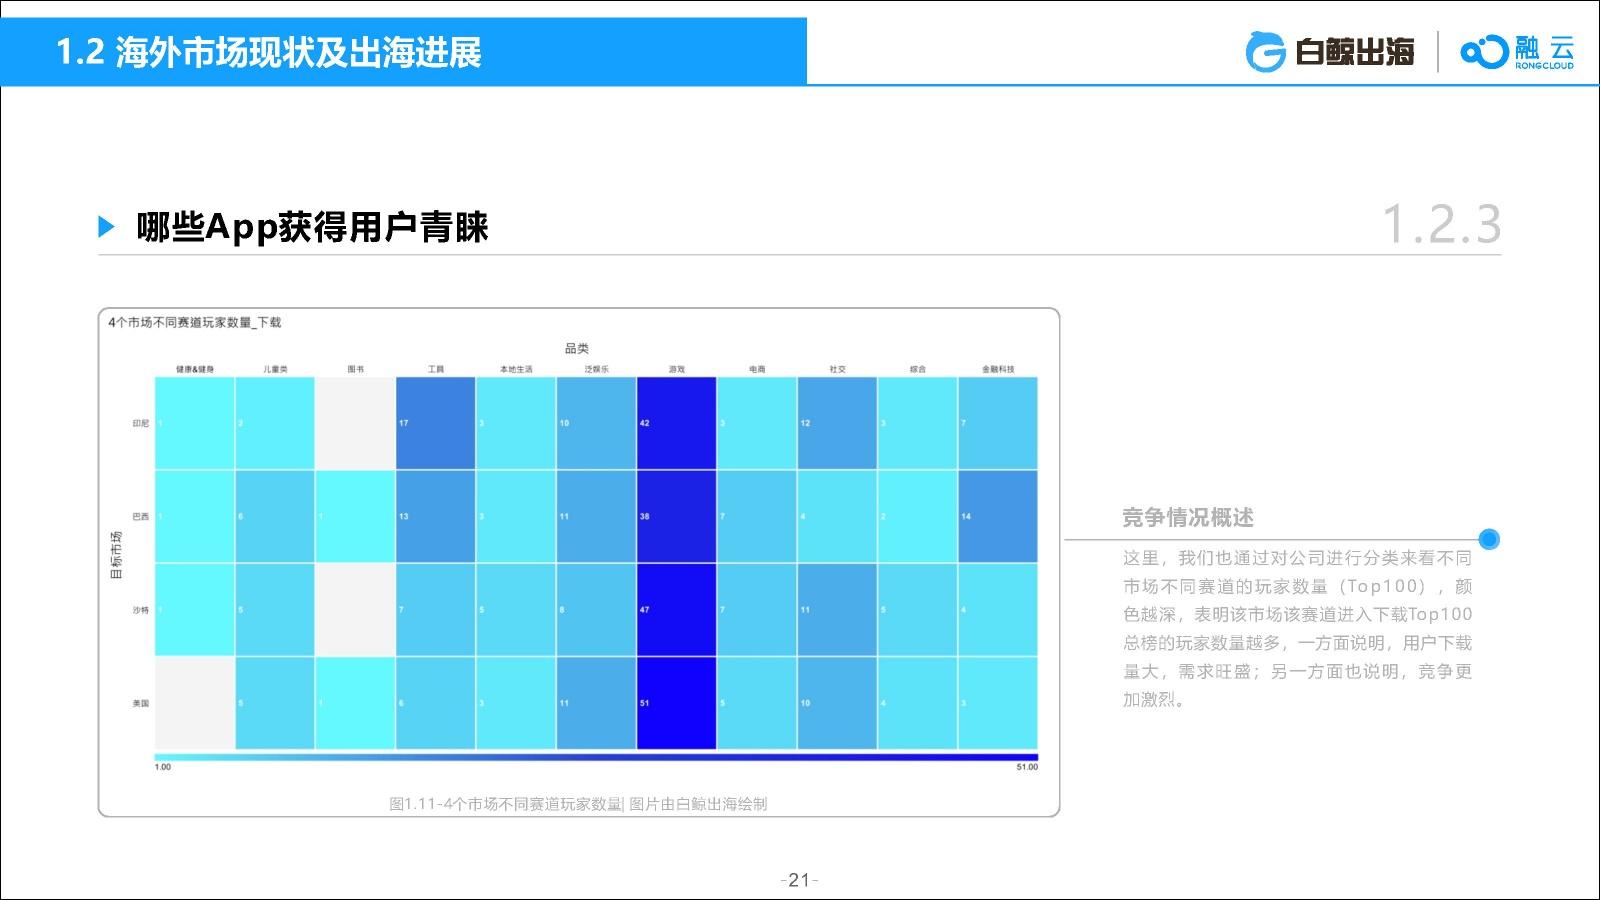Select the 图书 column header
Image resolution: width=1600 pixels, height=900 pixels.
[x=356, y=369]
